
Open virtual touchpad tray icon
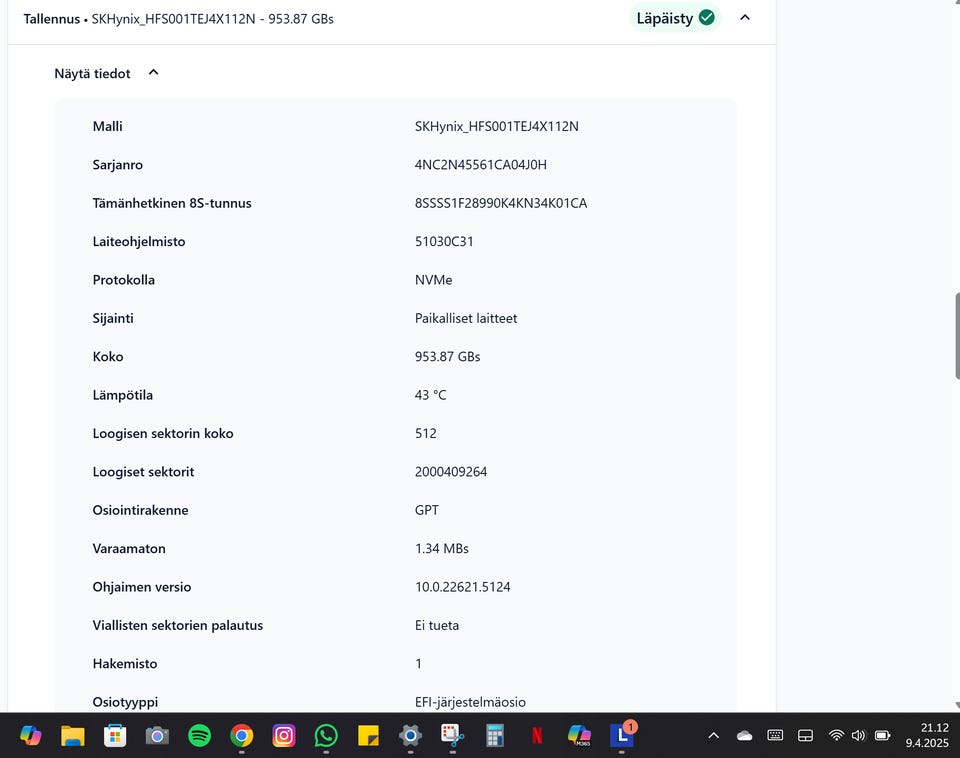(x=806, y=735)
